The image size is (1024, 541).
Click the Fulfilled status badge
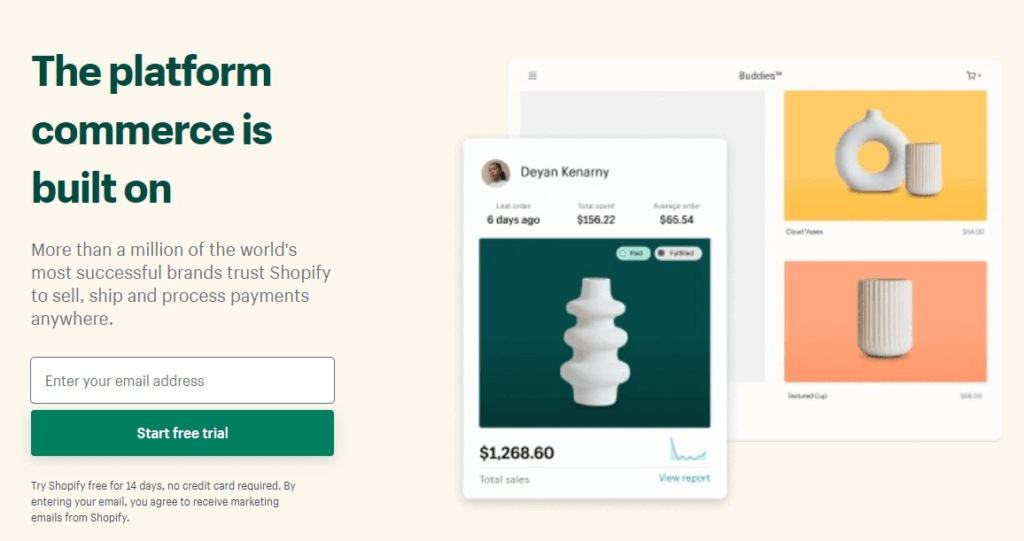[678, 253]
